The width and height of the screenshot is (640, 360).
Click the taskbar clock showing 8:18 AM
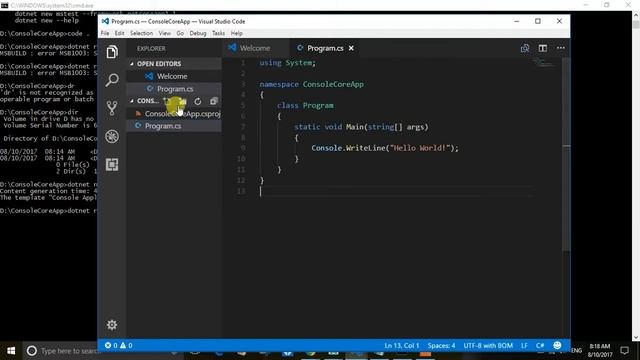(600, 351)
